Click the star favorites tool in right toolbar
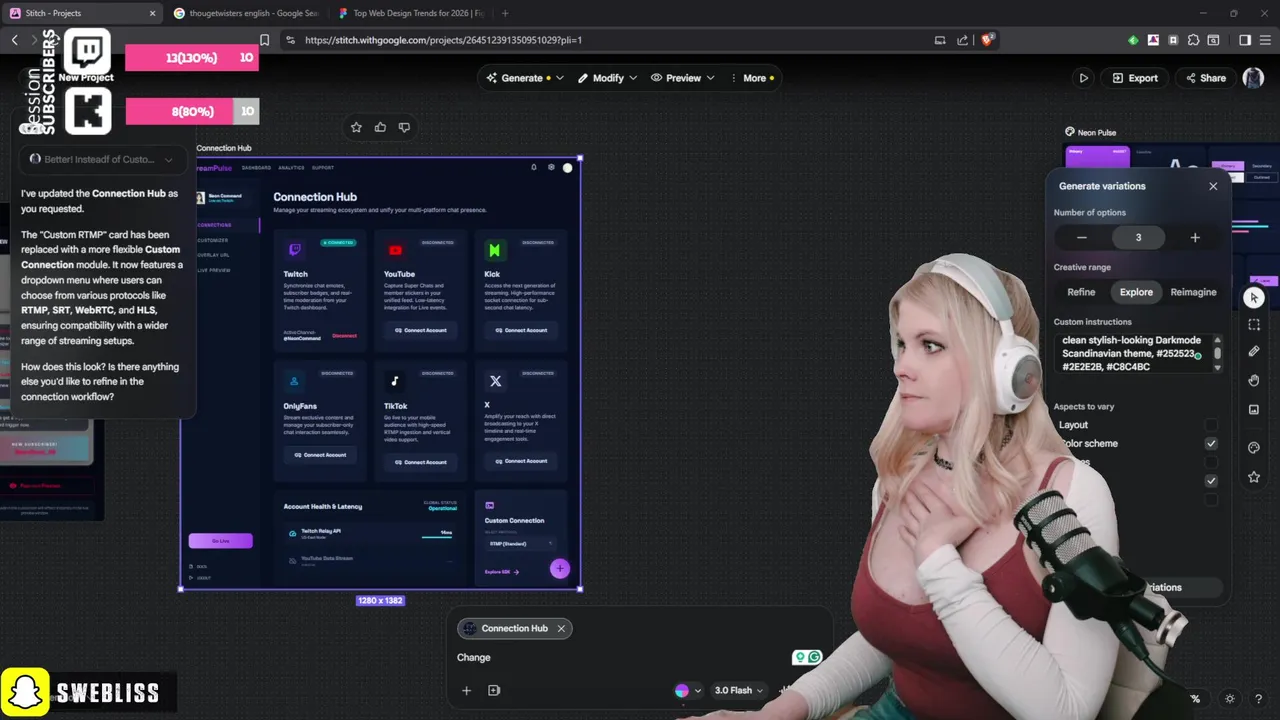Screen dimensions: 1280x720 1254,477
